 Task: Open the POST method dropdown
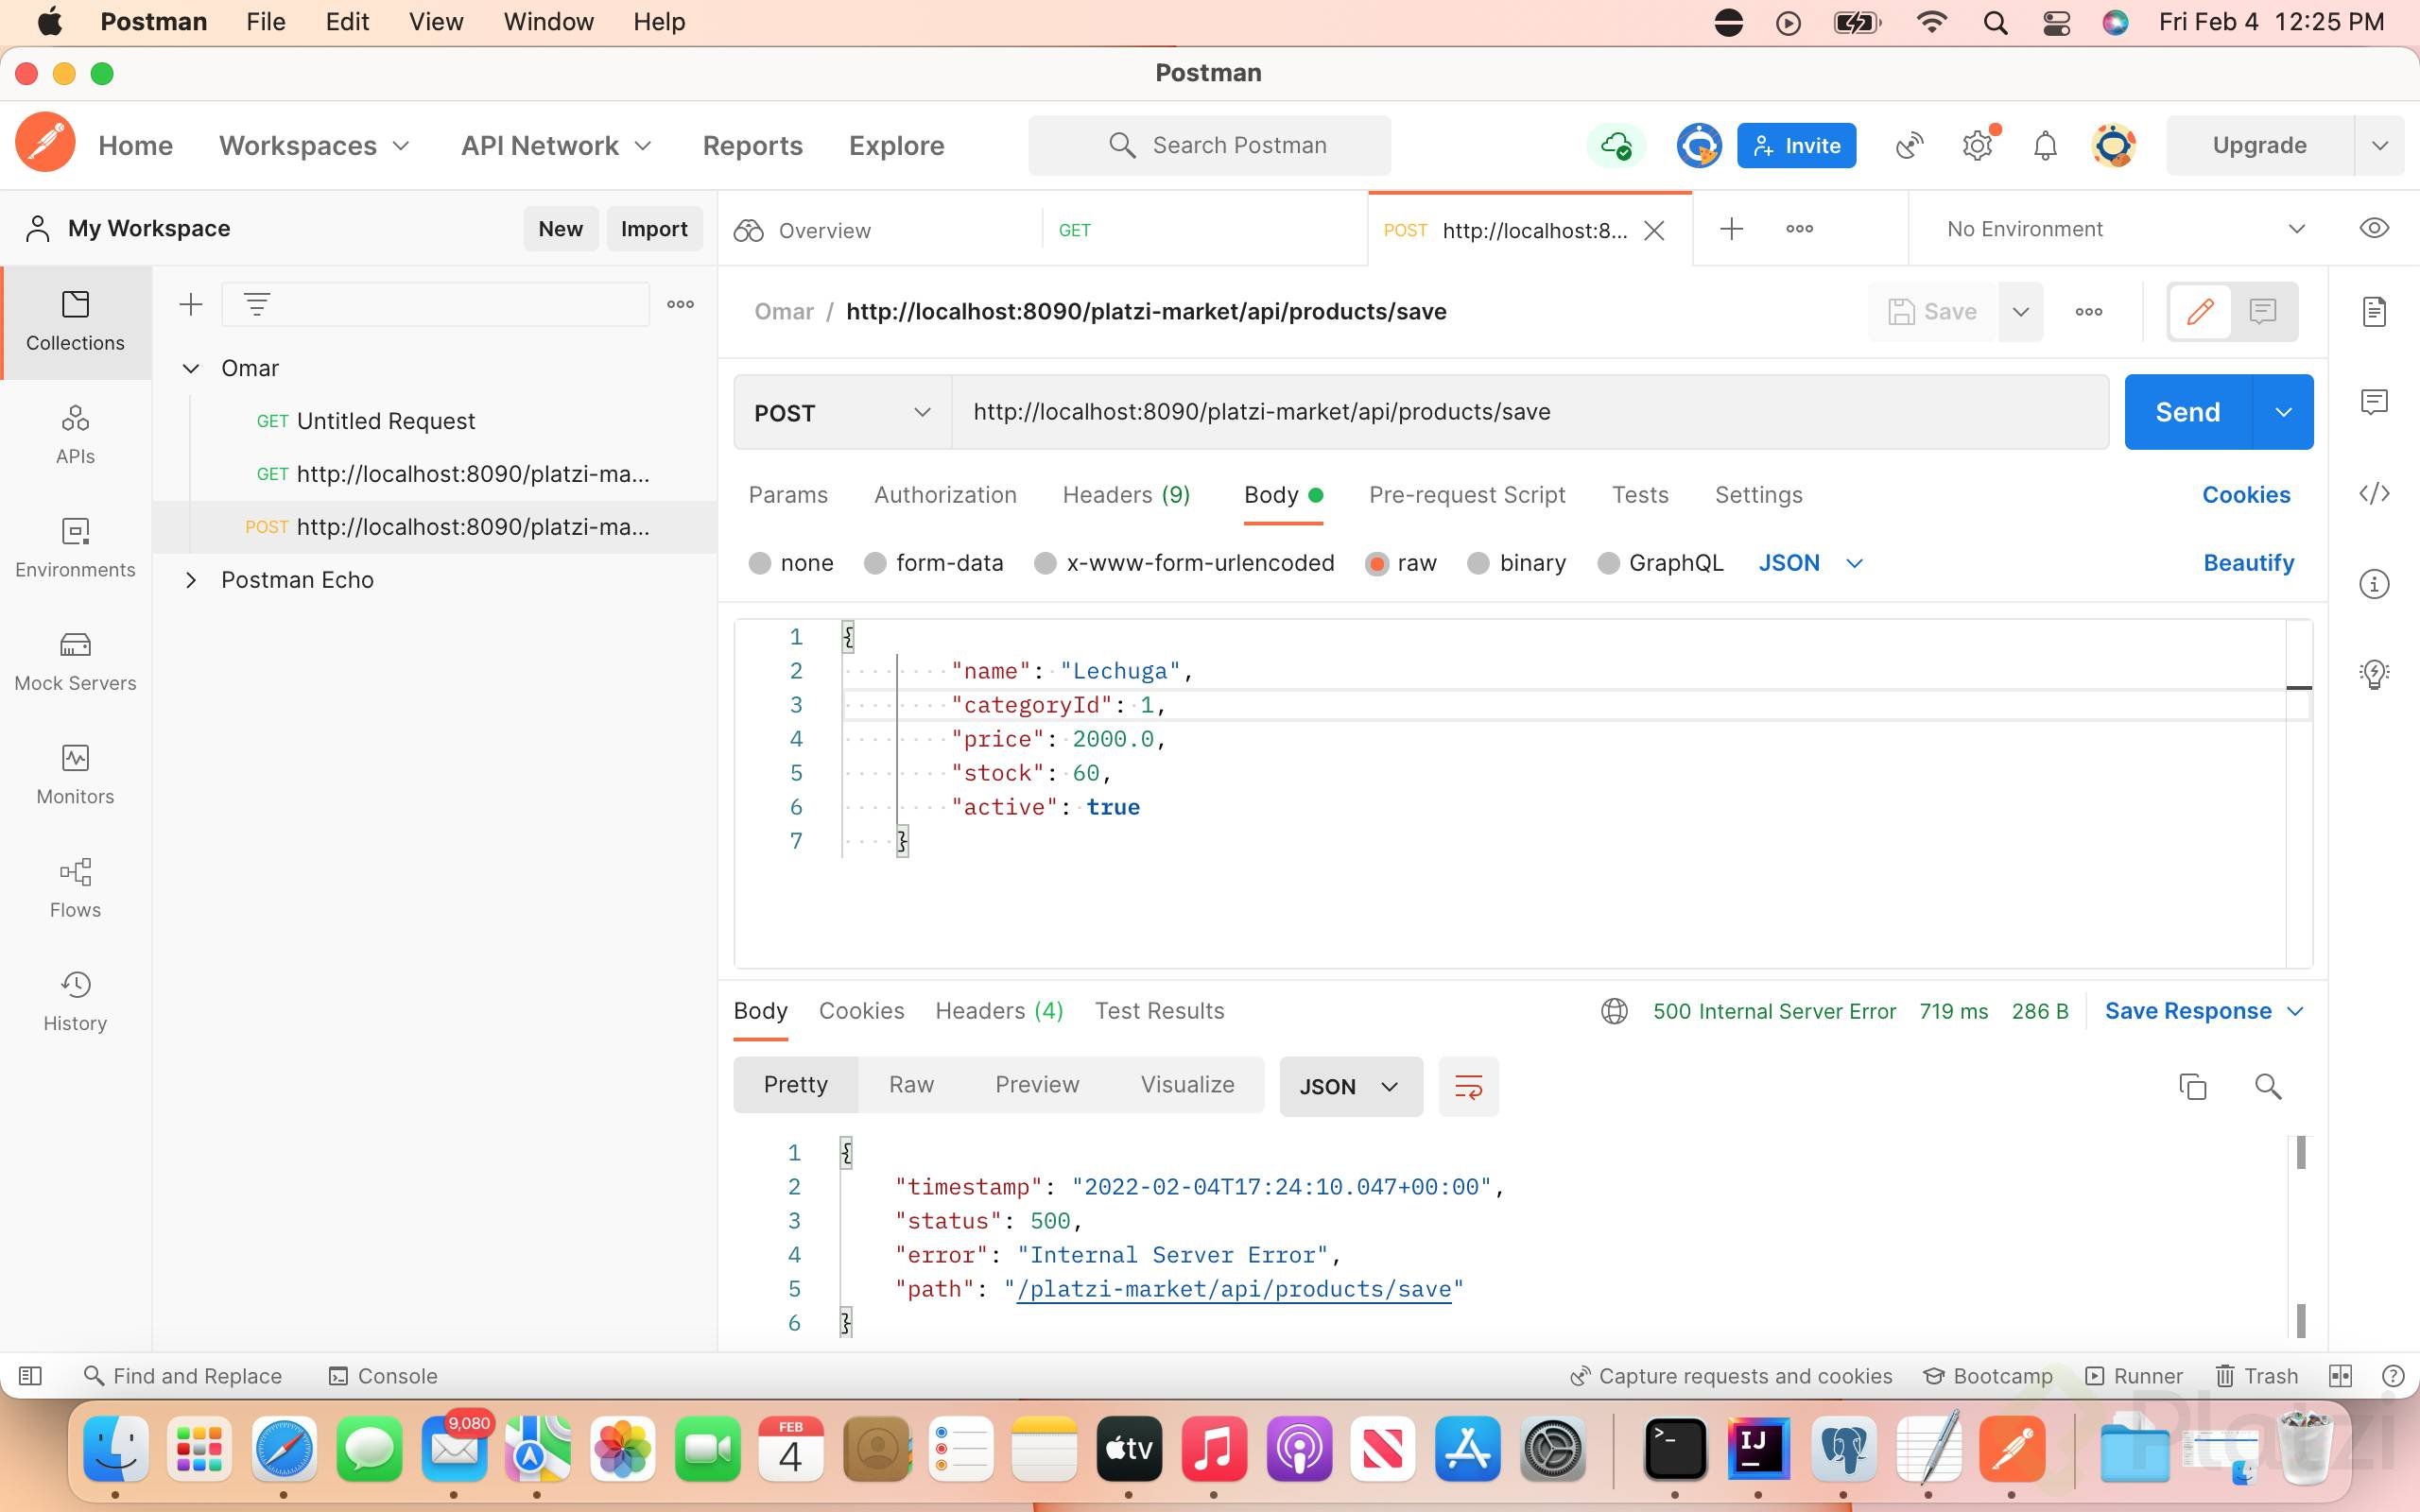pyautogui.click(x=842, y=412)
